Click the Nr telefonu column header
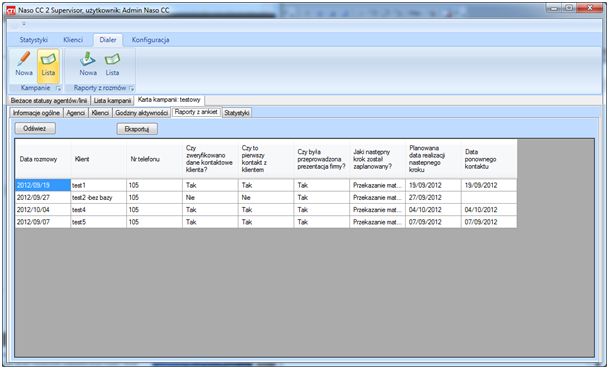 [154, 159]
